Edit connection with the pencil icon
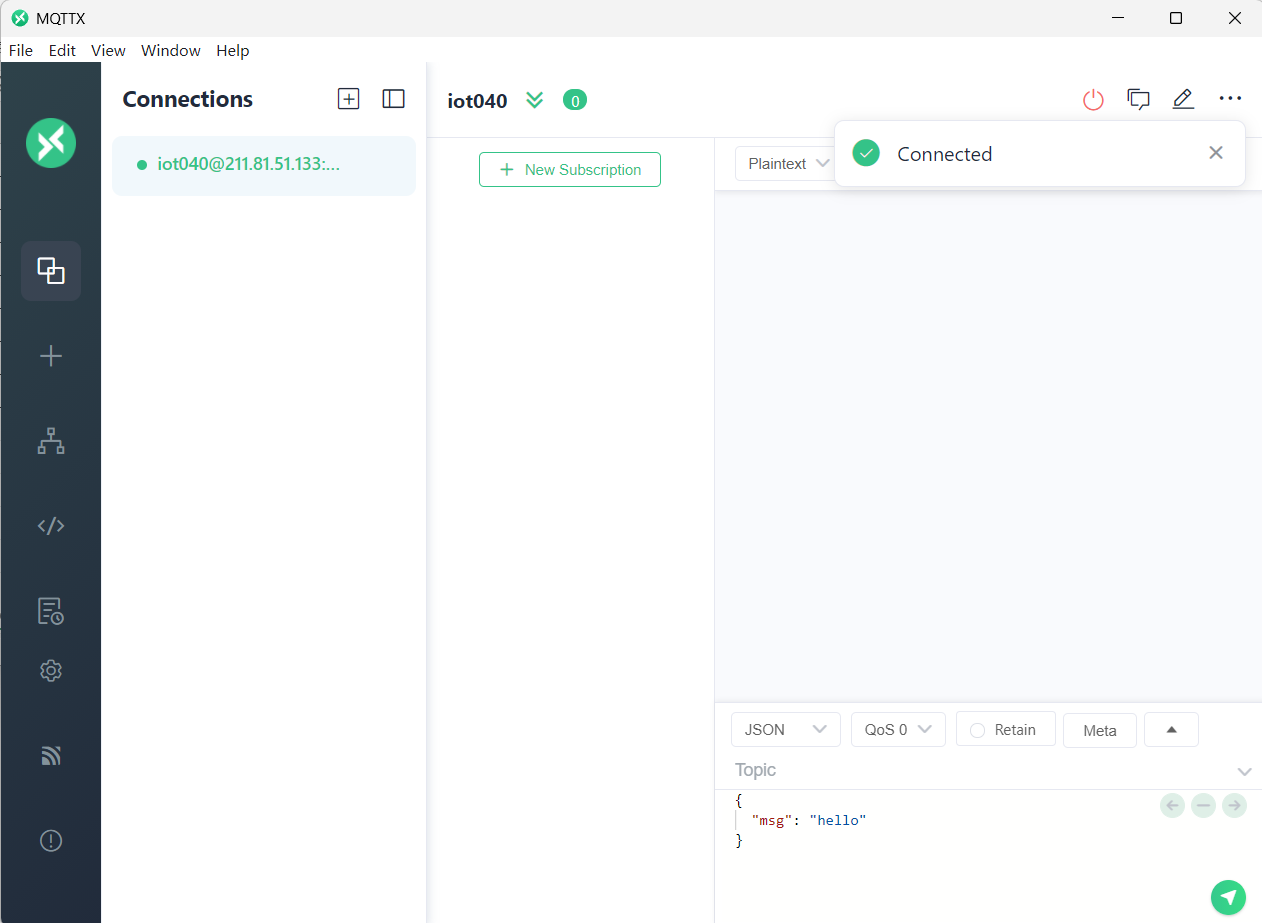 (1183, 99)
